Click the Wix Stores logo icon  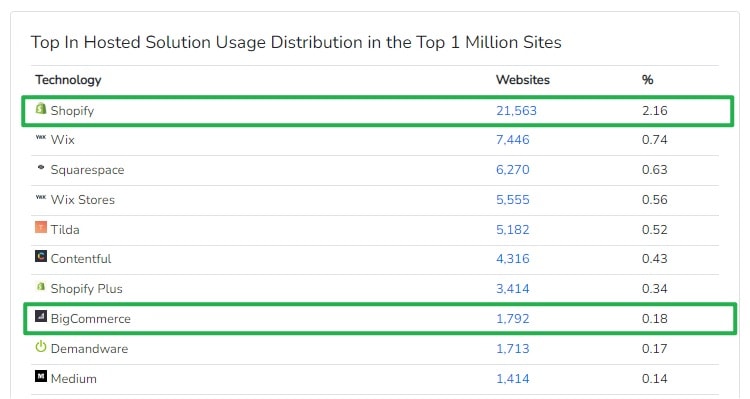click(x=41, y=197)
